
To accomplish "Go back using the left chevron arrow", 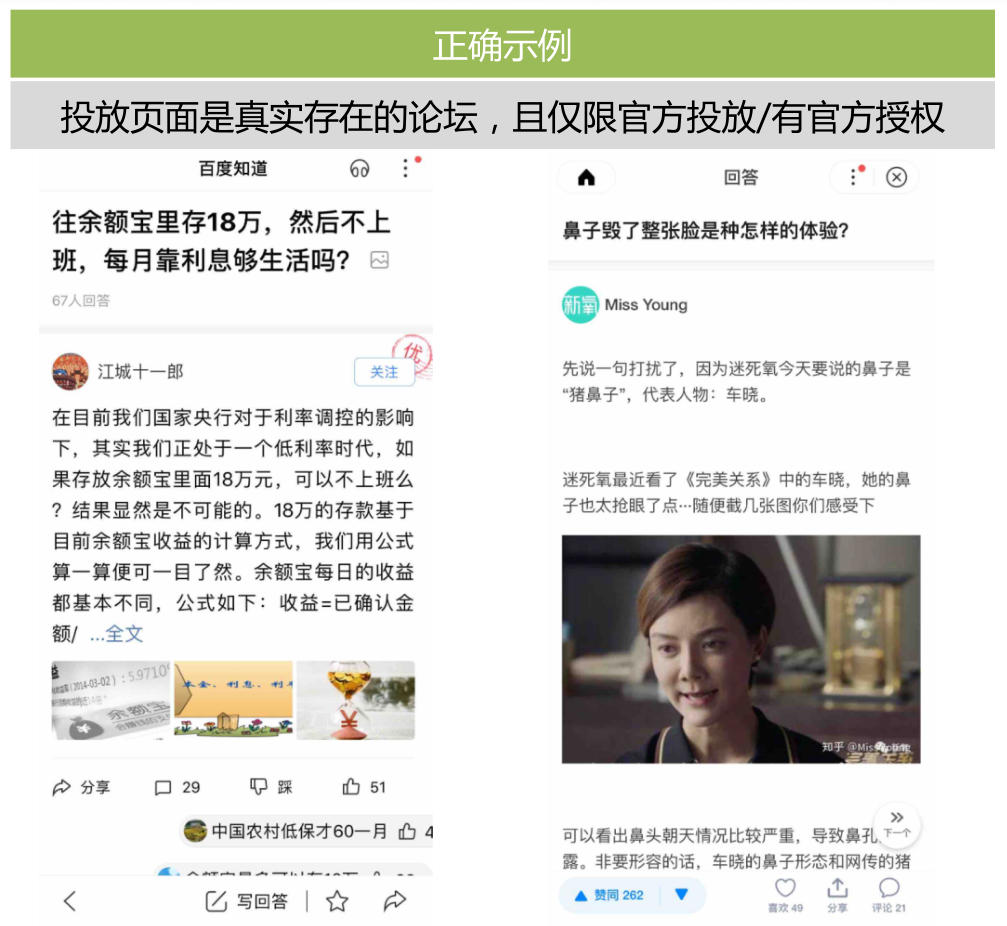I will coord(70,902).
